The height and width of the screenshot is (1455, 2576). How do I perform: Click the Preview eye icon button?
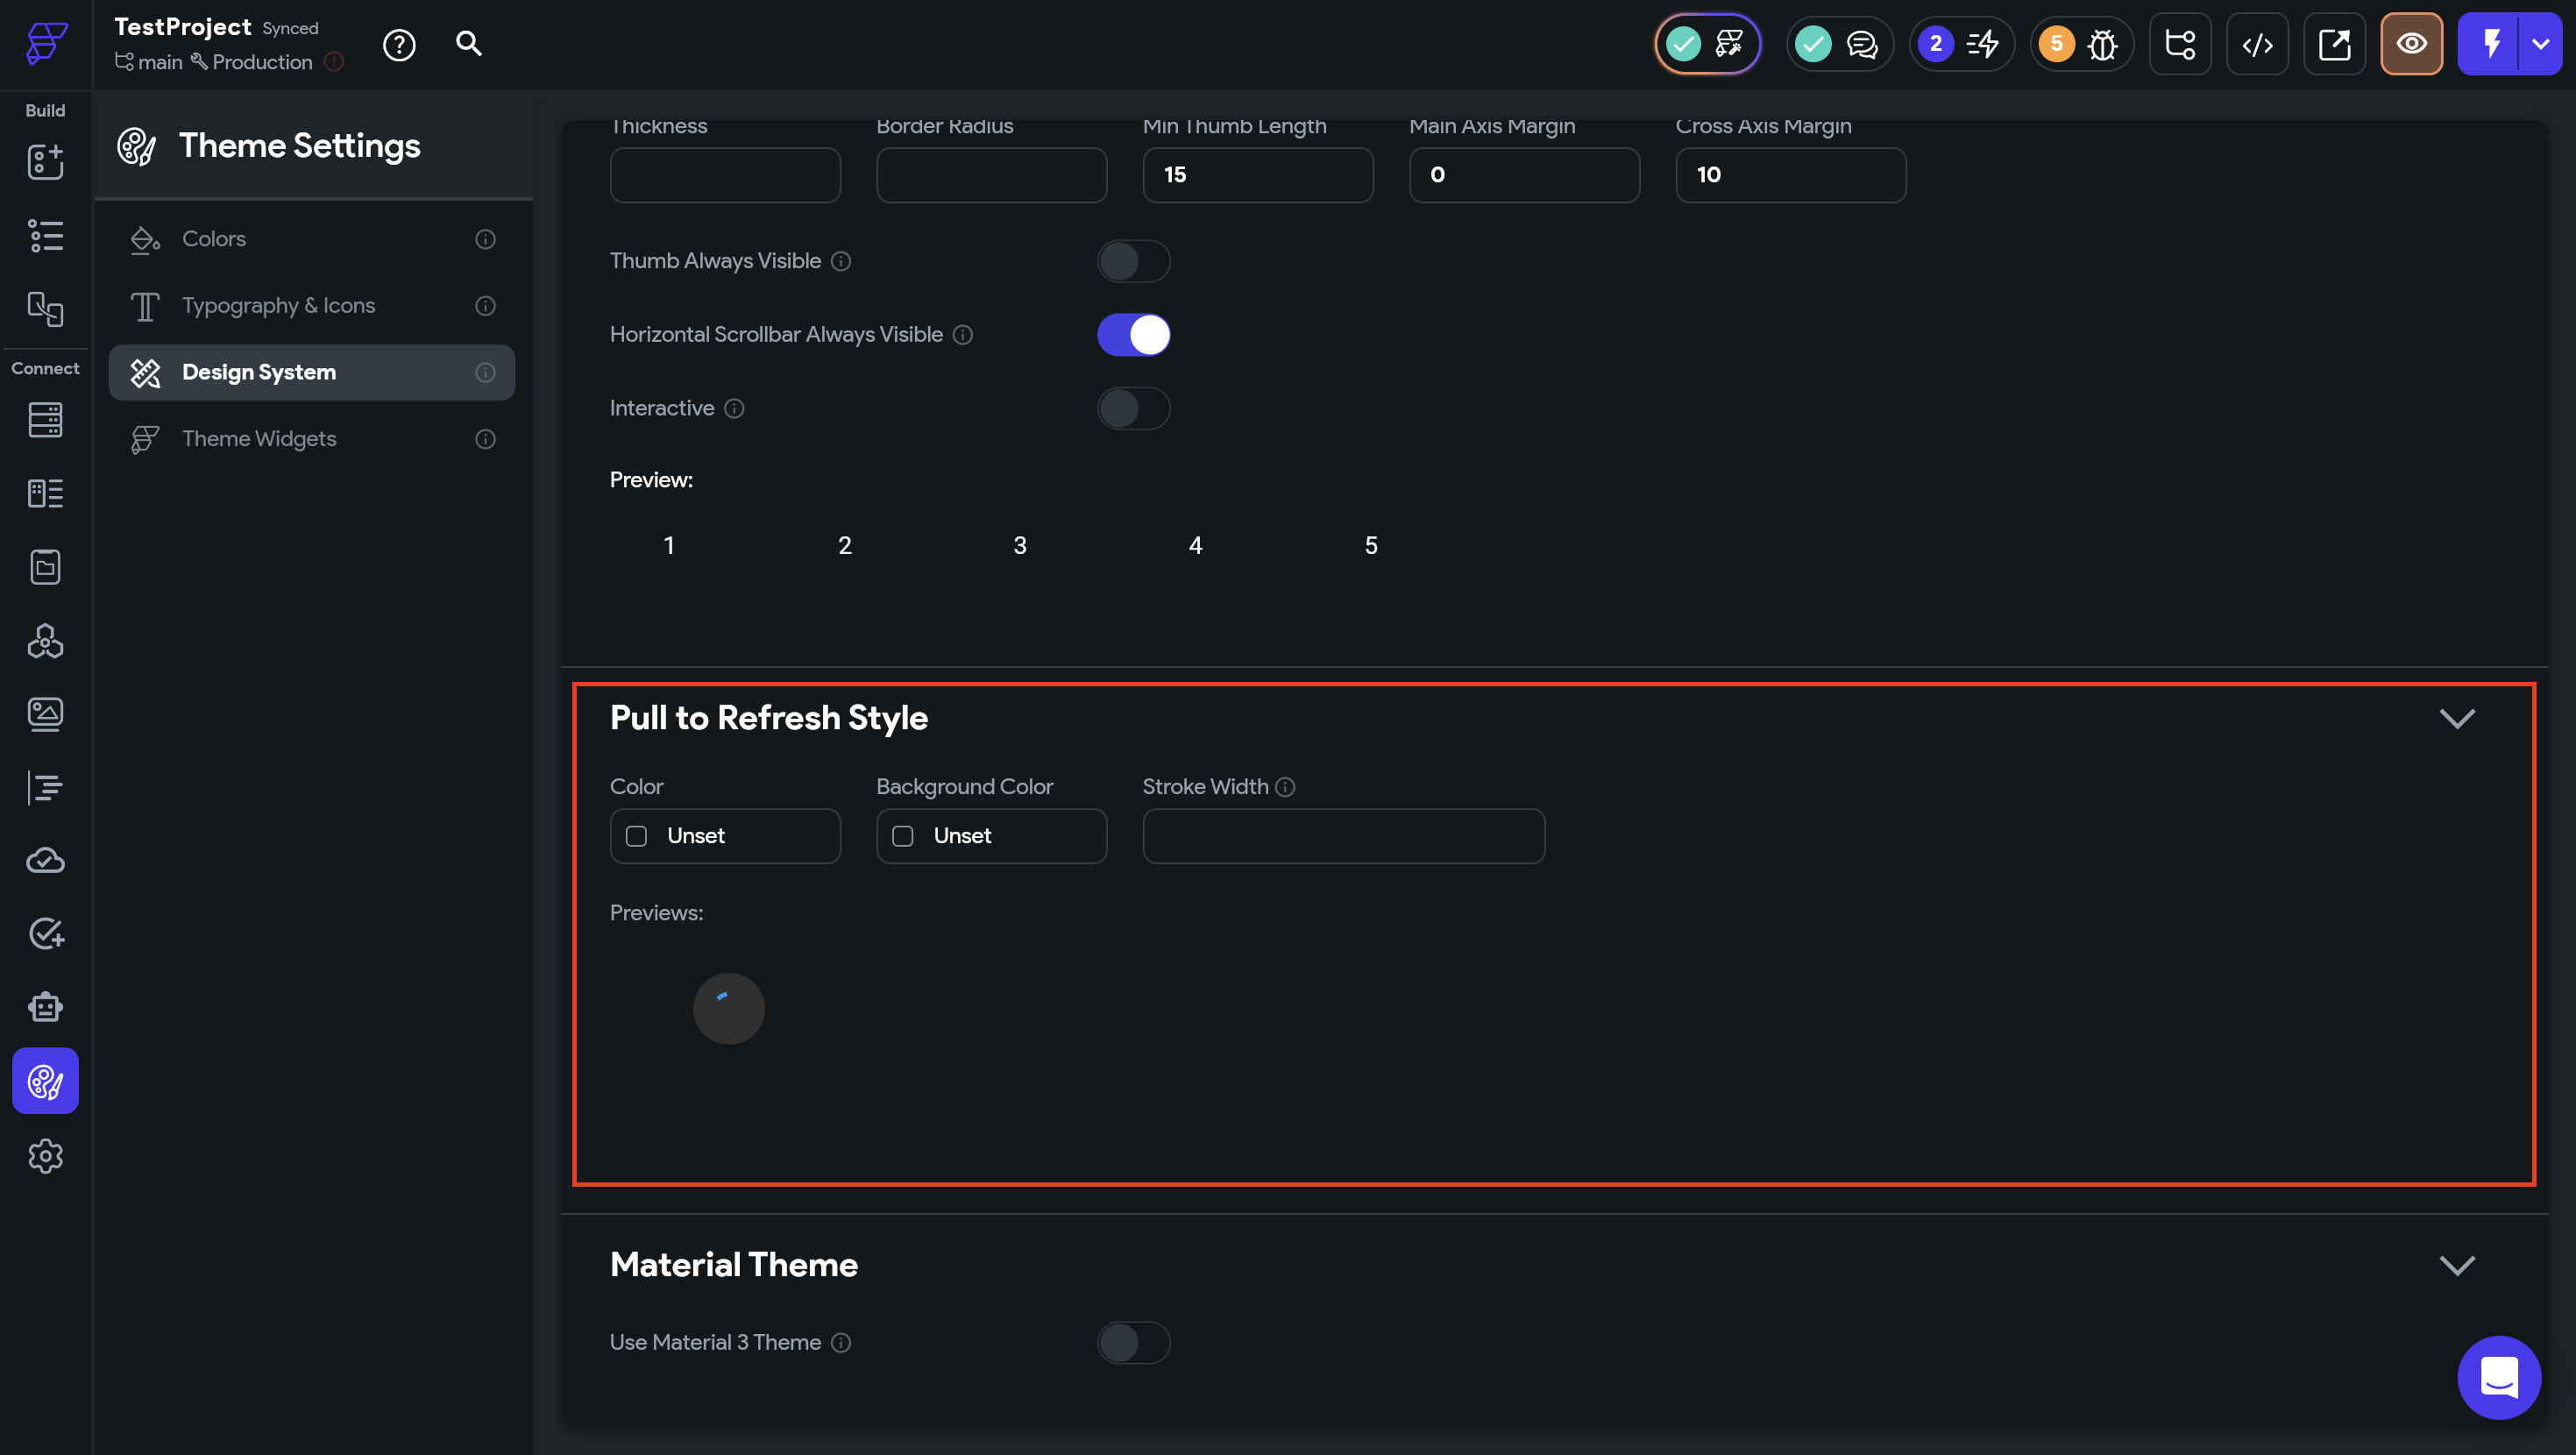(x=2411, y=44)
